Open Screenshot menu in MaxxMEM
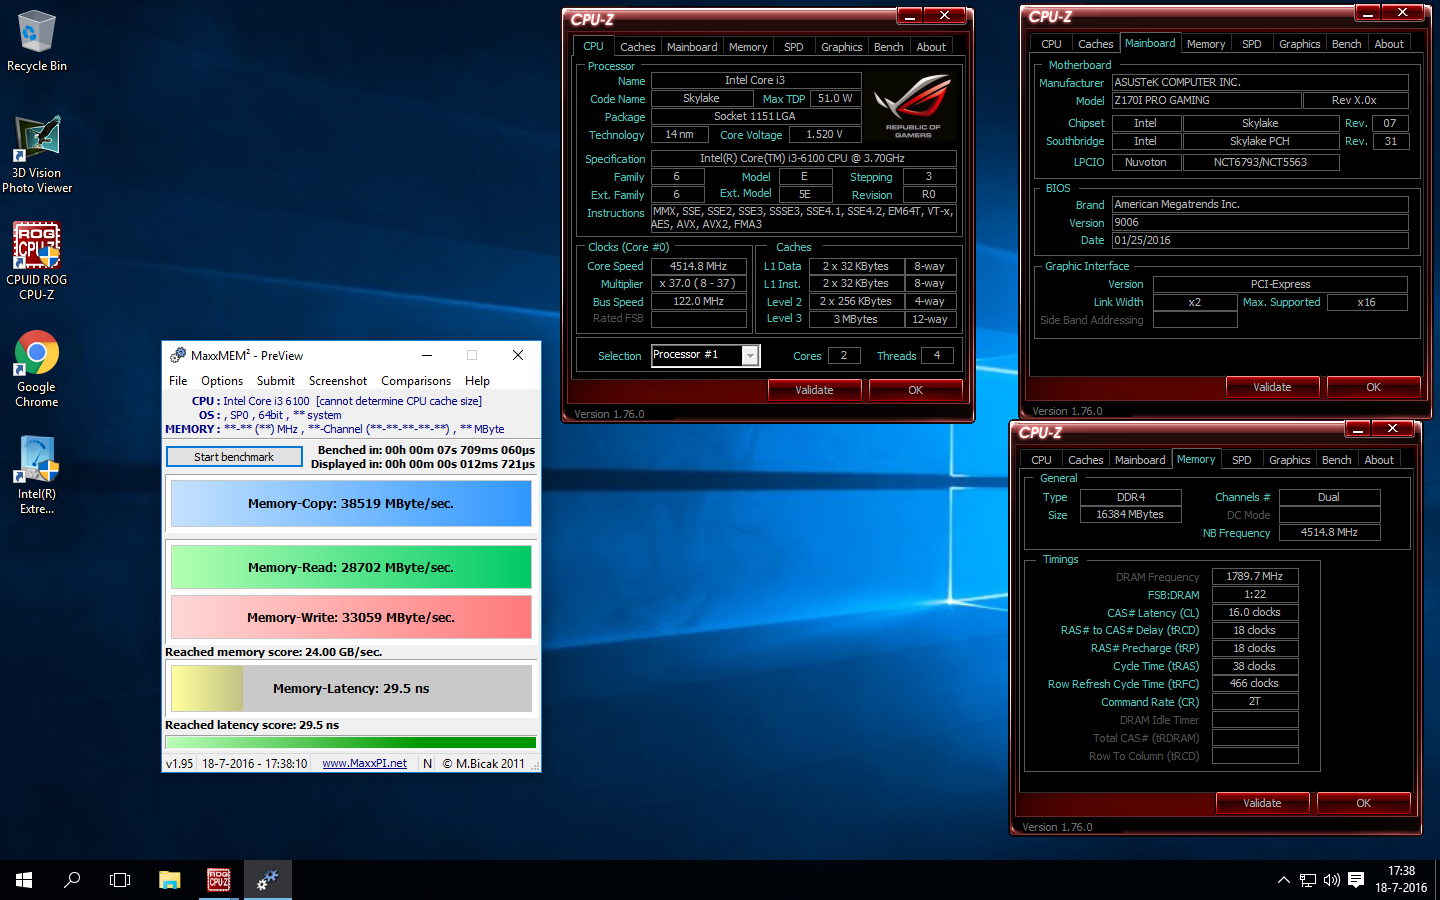 (x=338, y=381)
